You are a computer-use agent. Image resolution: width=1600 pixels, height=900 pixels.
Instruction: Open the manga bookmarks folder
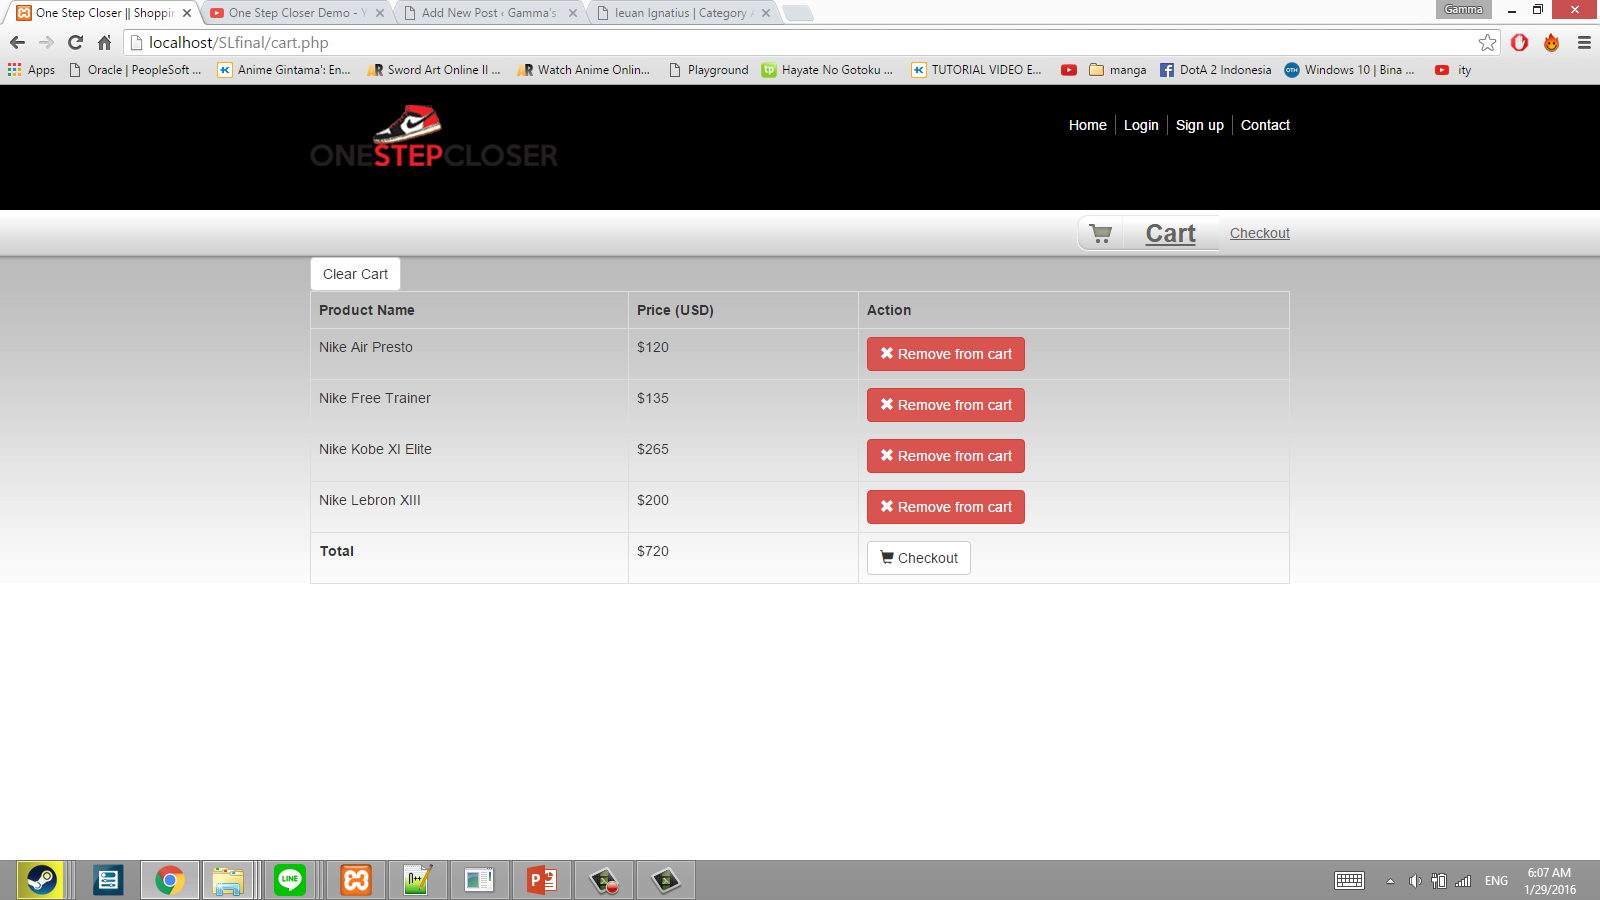[x=1118, y=70]
